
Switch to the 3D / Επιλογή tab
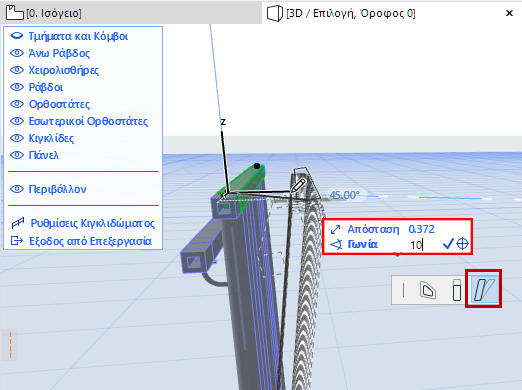click(351, 13)
